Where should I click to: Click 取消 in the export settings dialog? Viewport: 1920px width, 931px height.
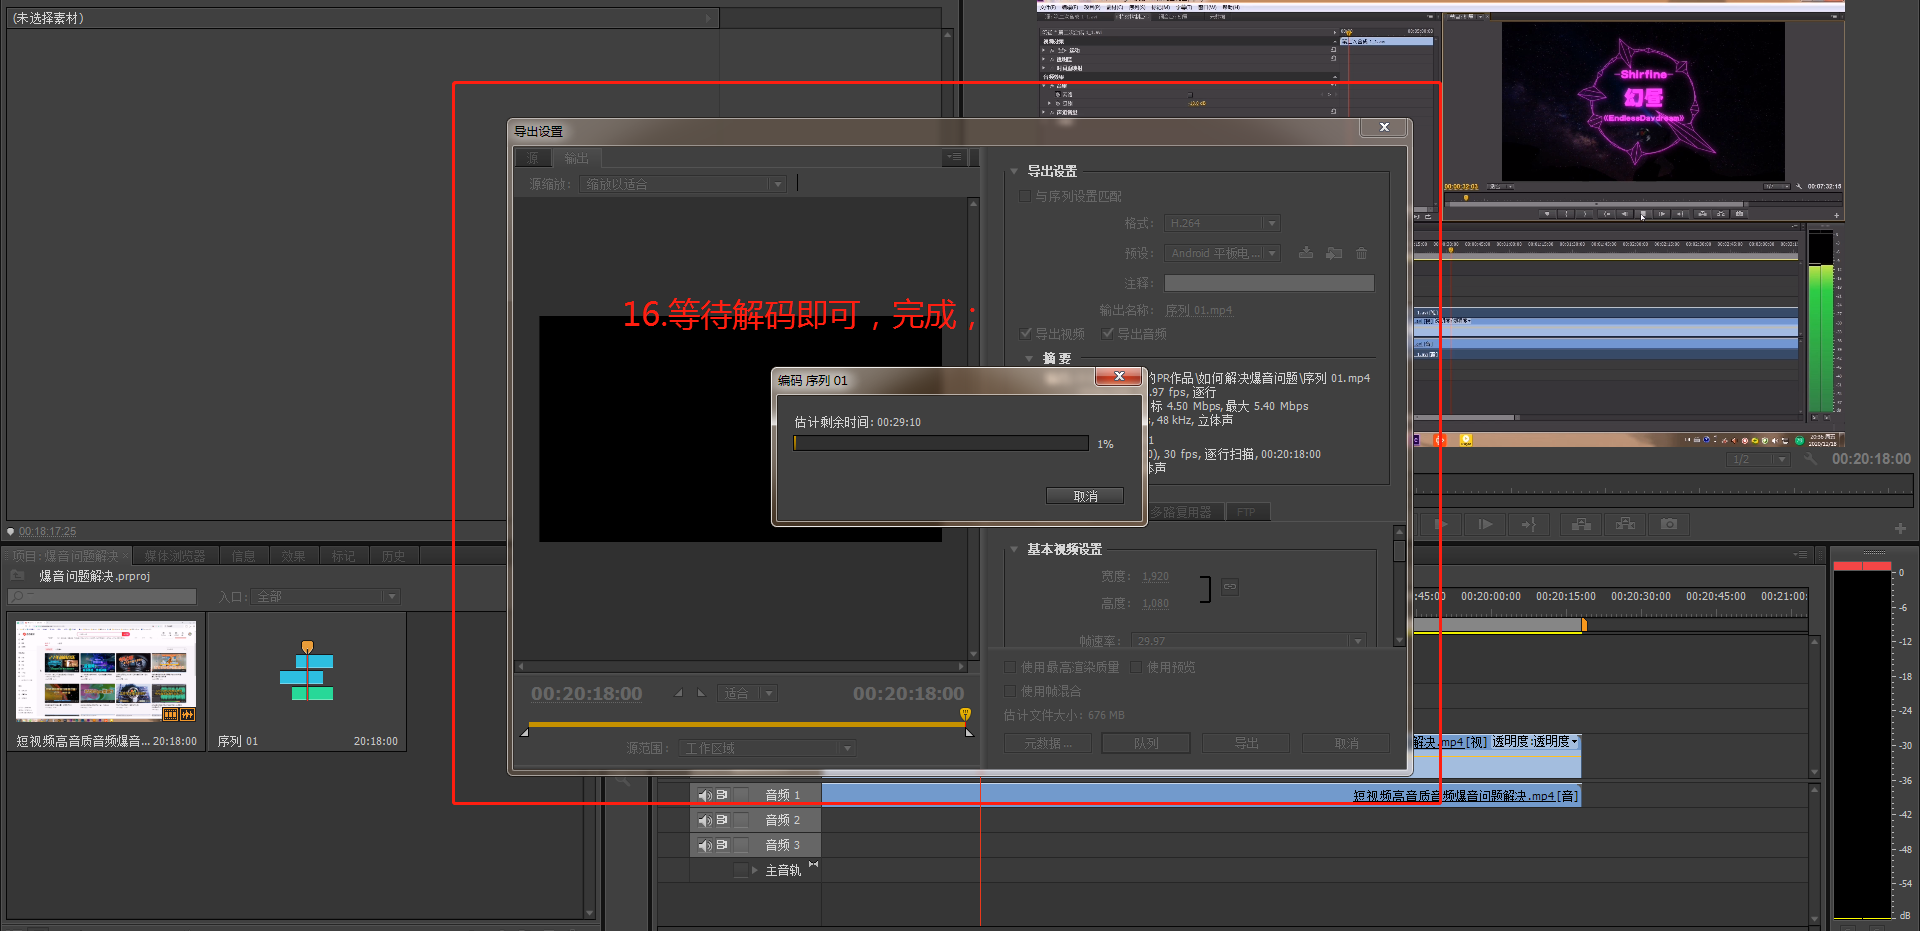click(x=1346, y=743)
